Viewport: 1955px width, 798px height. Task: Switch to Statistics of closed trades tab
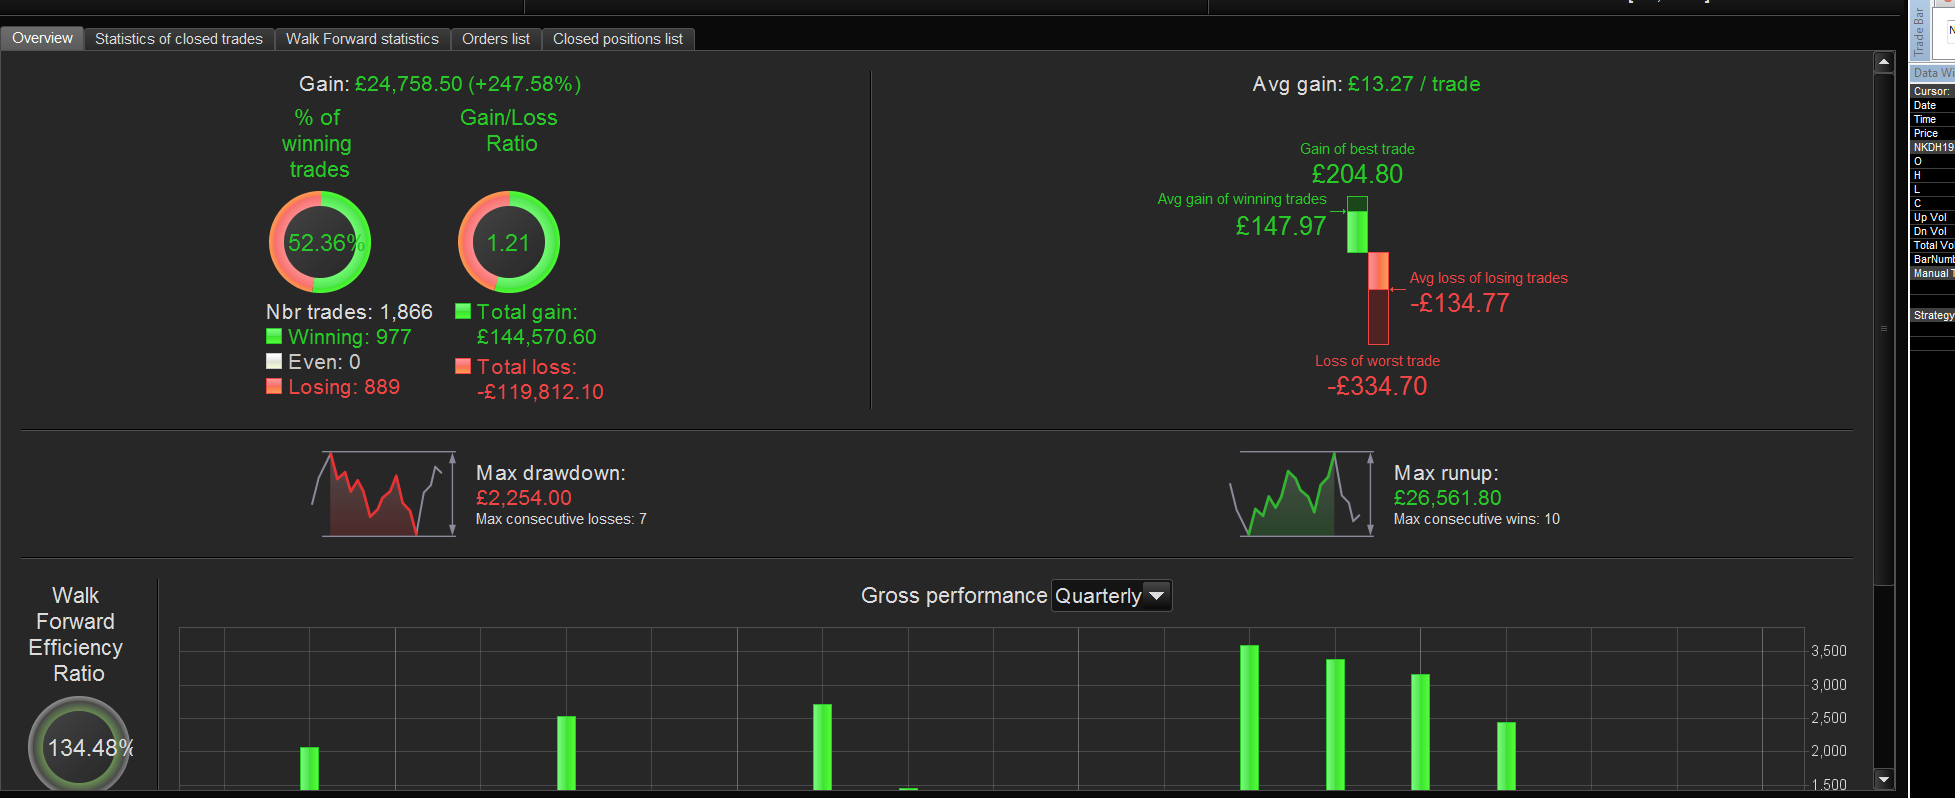pos(179,39)
